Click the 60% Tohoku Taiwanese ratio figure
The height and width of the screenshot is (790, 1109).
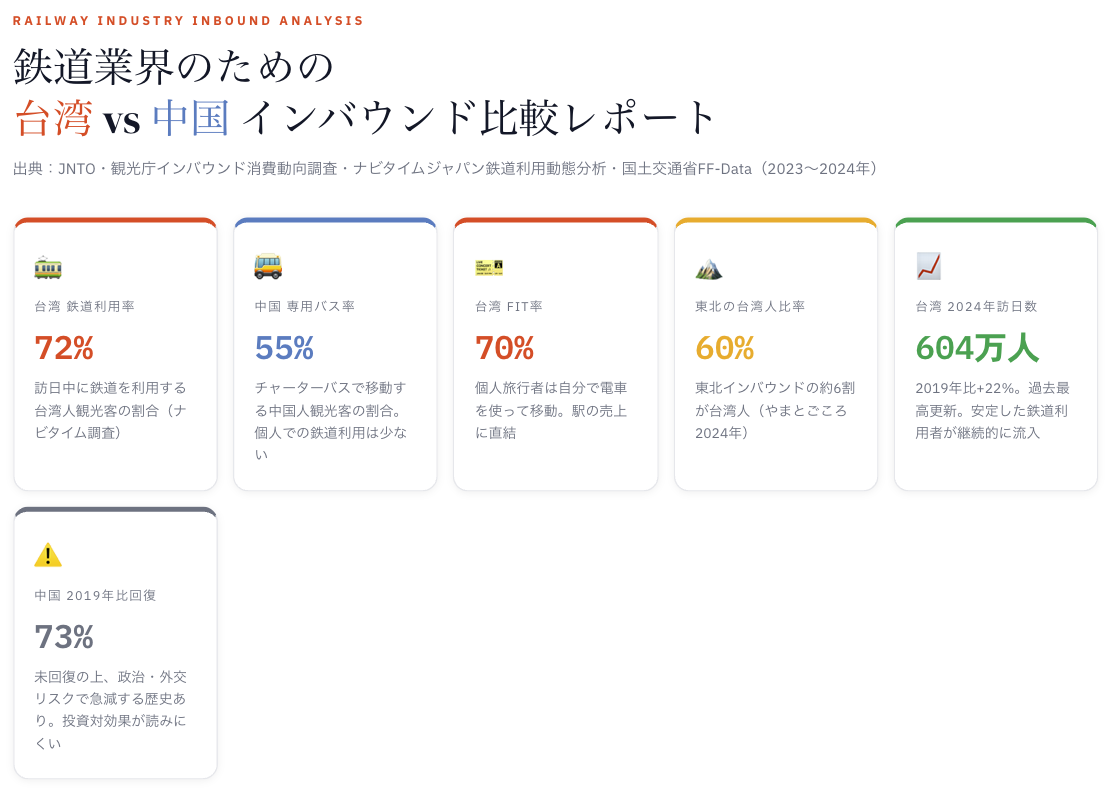coord(724,348)
